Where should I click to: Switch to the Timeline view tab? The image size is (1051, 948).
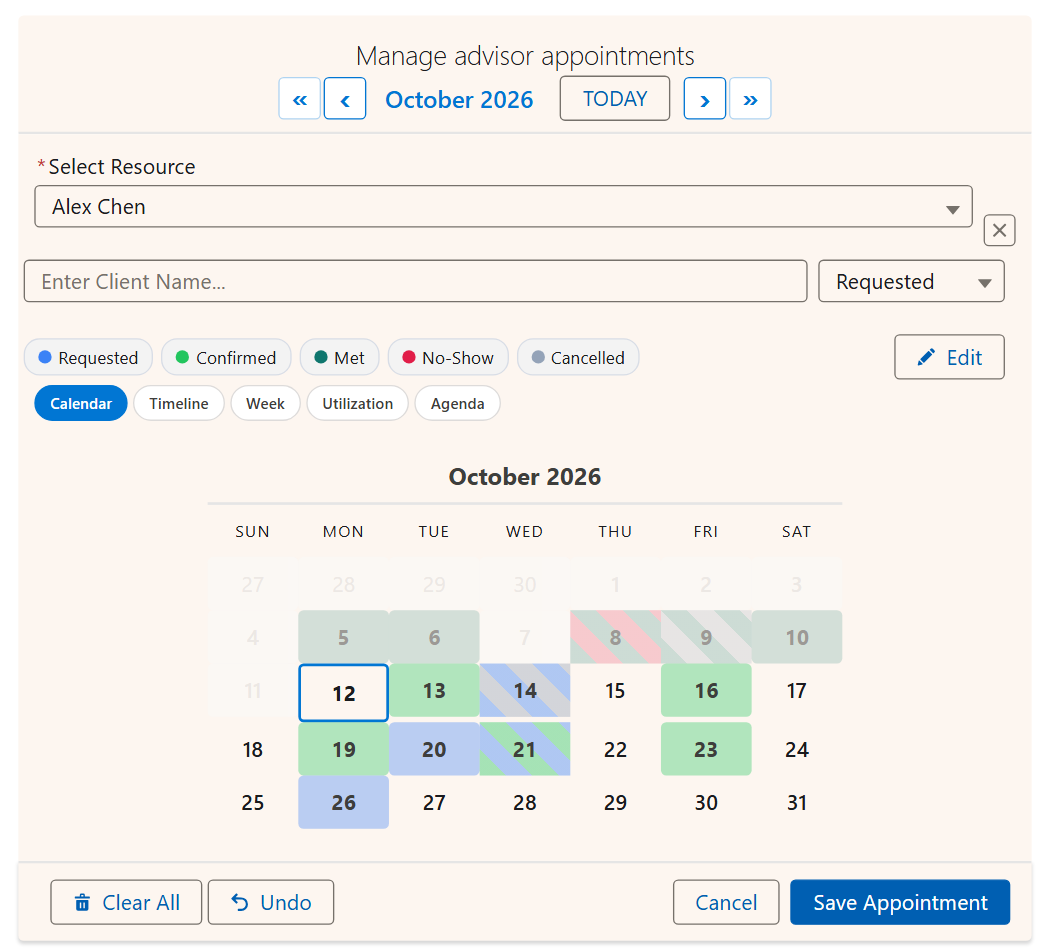pyautogui.click(x=179, y=403)
